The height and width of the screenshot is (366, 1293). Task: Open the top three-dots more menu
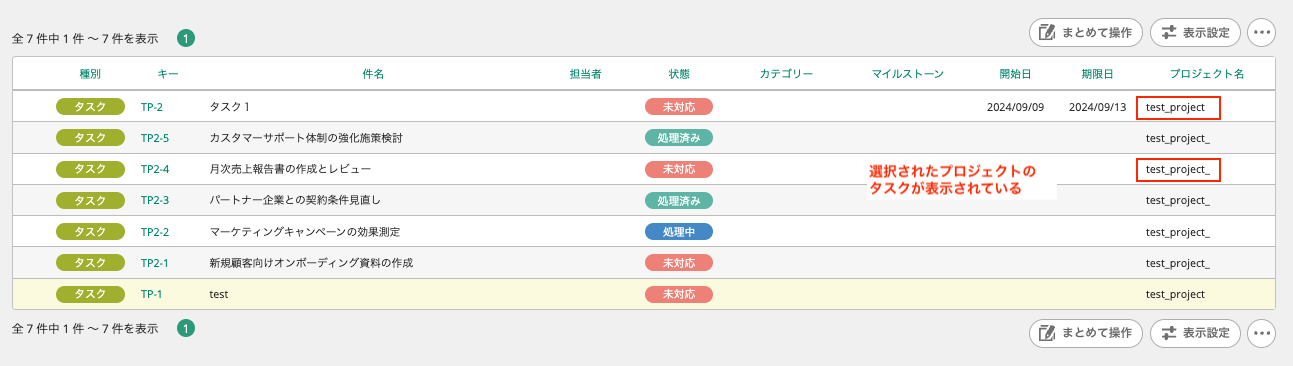point(1262,32)
